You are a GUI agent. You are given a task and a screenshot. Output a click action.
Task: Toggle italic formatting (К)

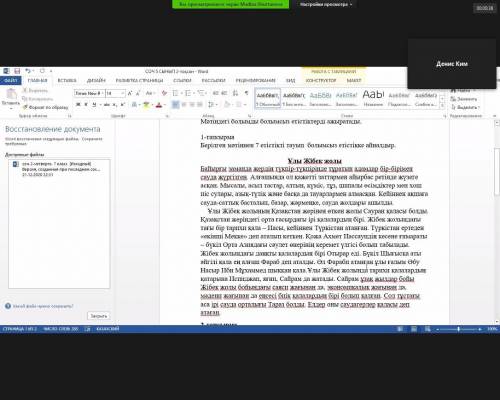click(86, 105)
